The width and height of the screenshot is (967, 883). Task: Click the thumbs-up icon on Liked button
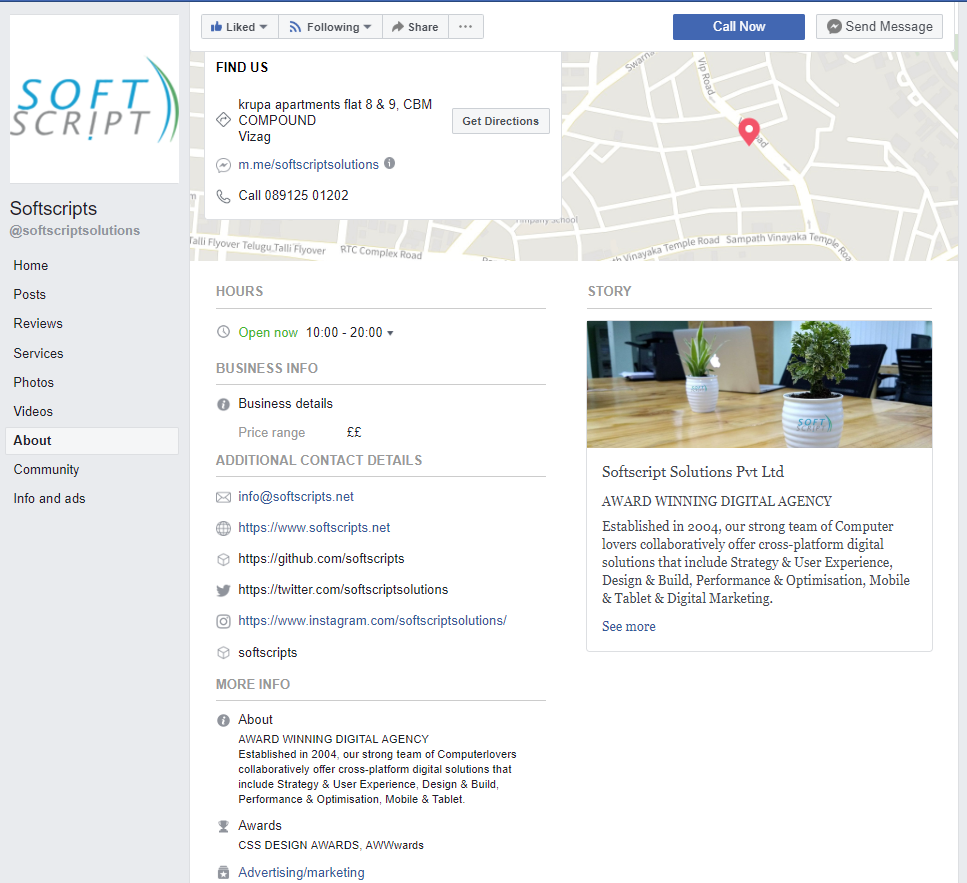(216, 27)
